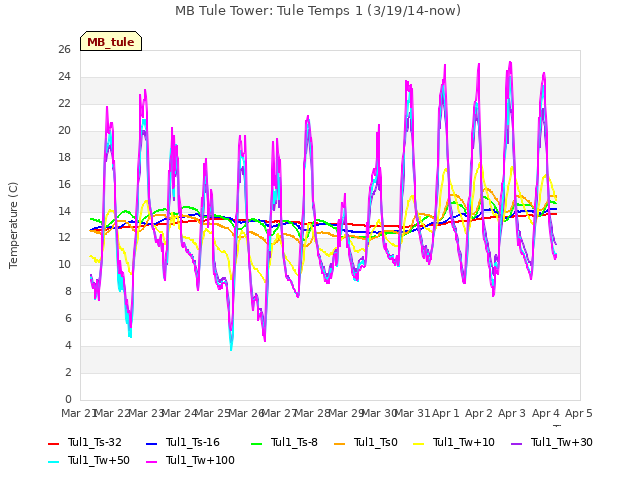Click the 20 y-axis tick label

click(x=64, y=131)
